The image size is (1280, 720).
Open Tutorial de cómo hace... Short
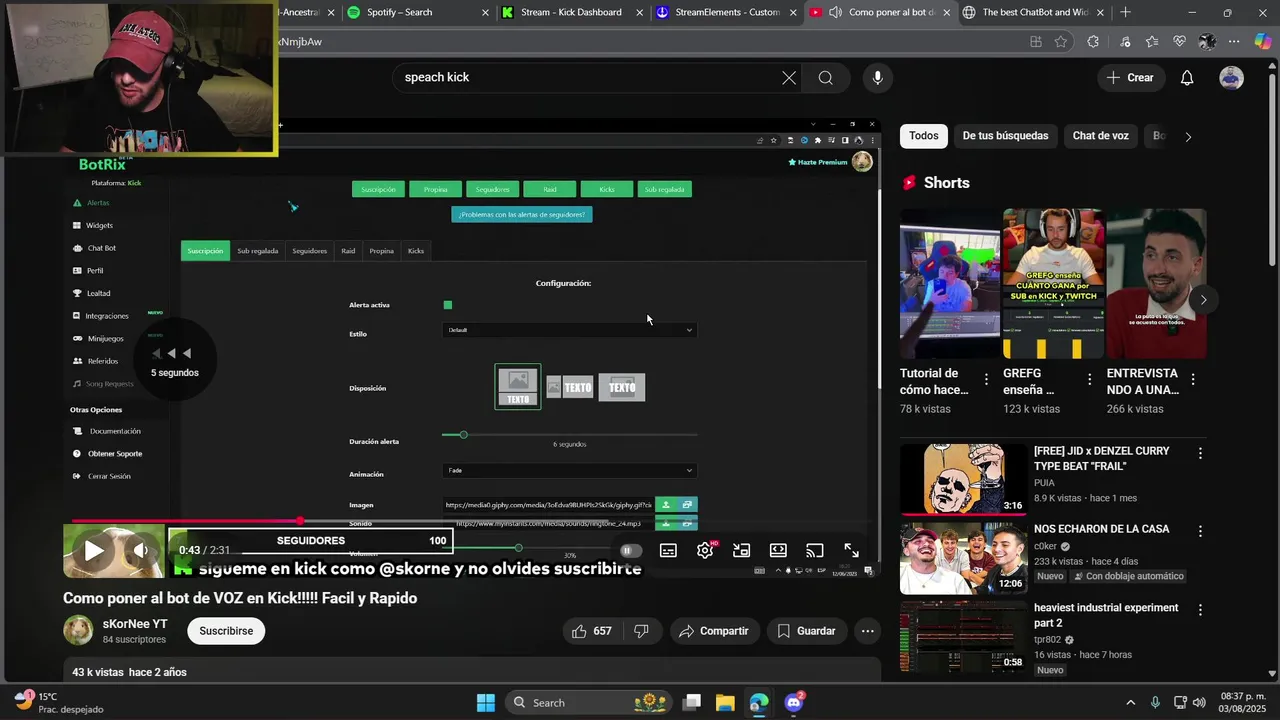pyautogui.click(x=950, y=284)
